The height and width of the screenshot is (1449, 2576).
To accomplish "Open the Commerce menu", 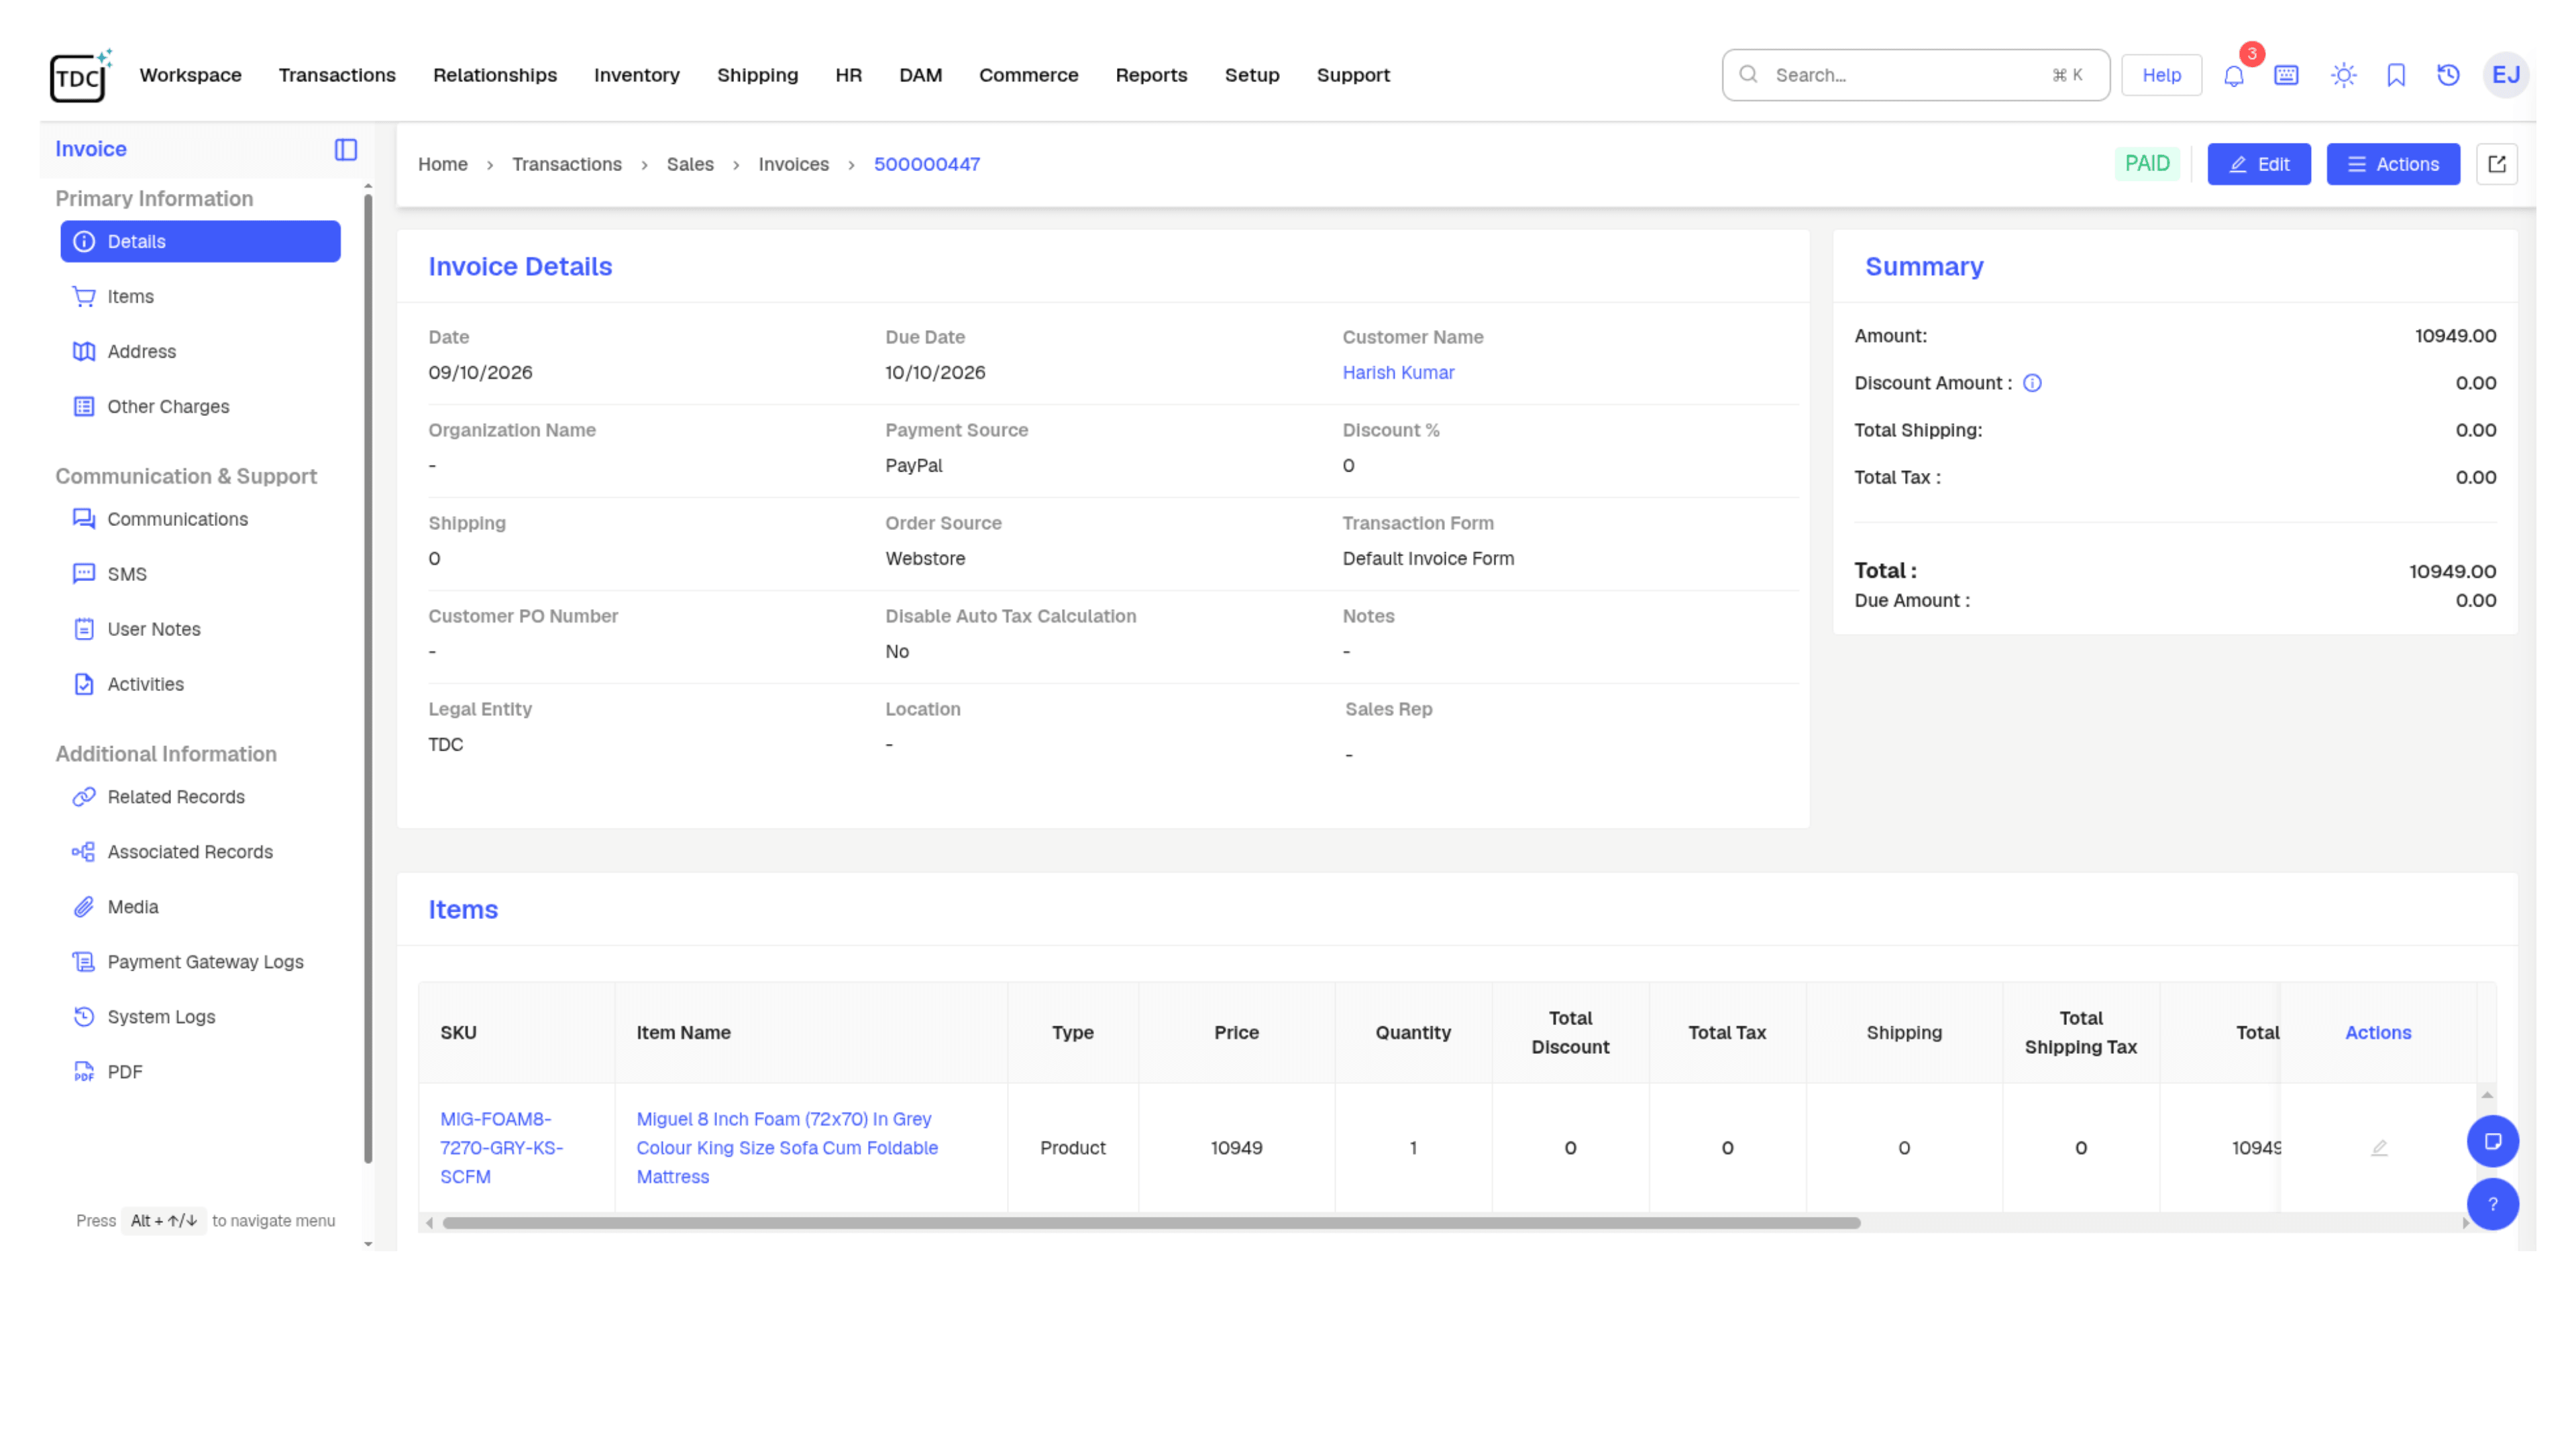I will 1028,75.
